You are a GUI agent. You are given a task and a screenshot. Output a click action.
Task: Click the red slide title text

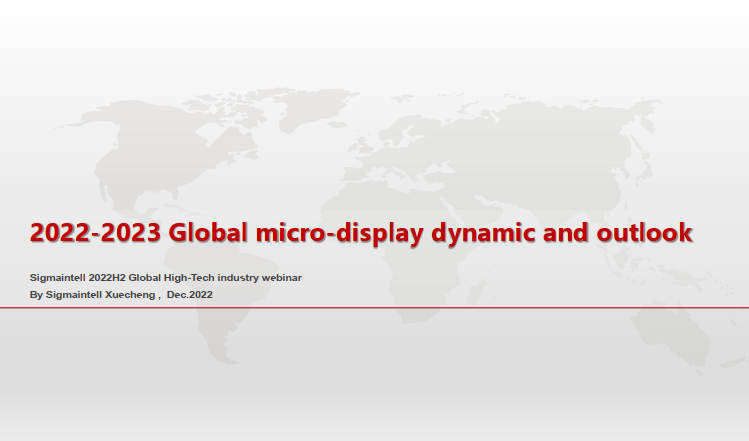360,233
